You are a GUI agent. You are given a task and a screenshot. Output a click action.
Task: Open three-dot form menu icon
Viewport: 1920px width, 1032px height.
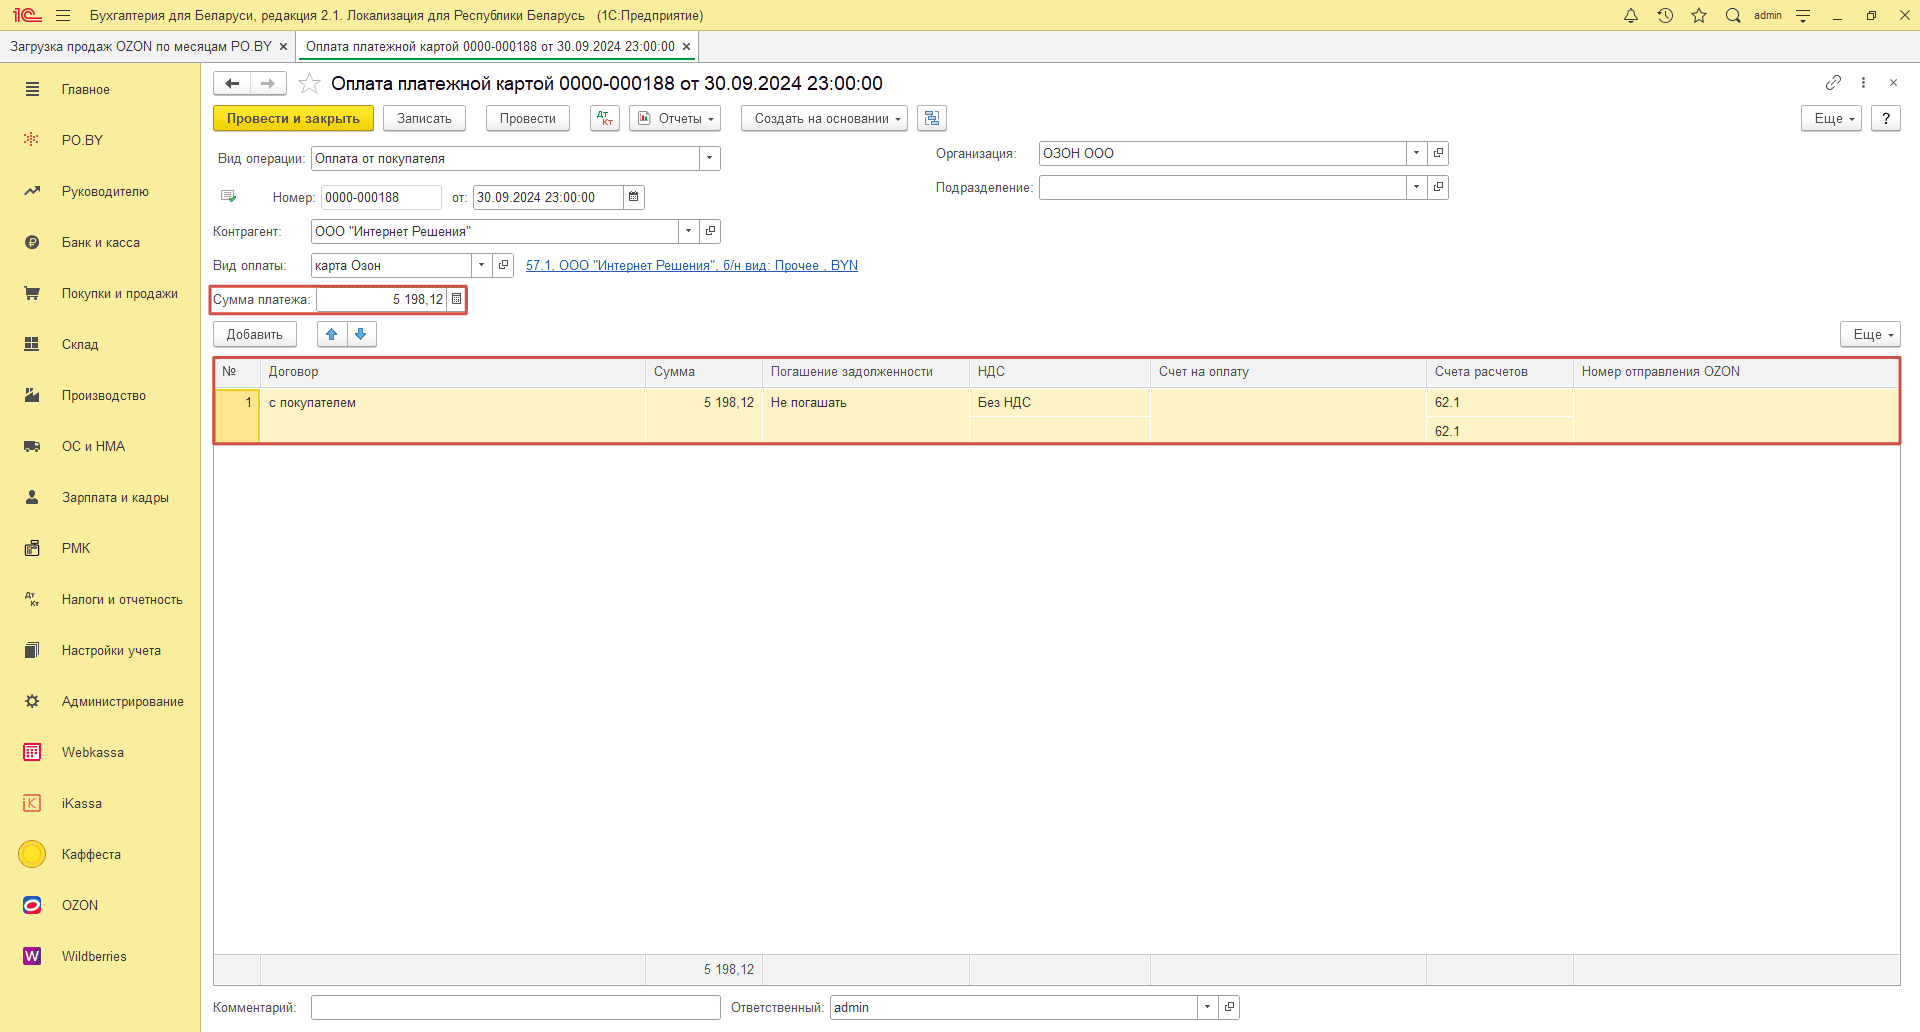1863,82
